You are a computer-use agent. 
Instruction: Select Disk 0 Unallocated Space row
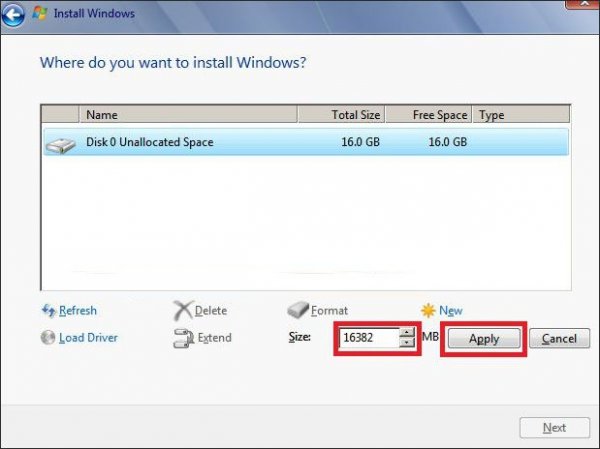[x=300, y=143]
